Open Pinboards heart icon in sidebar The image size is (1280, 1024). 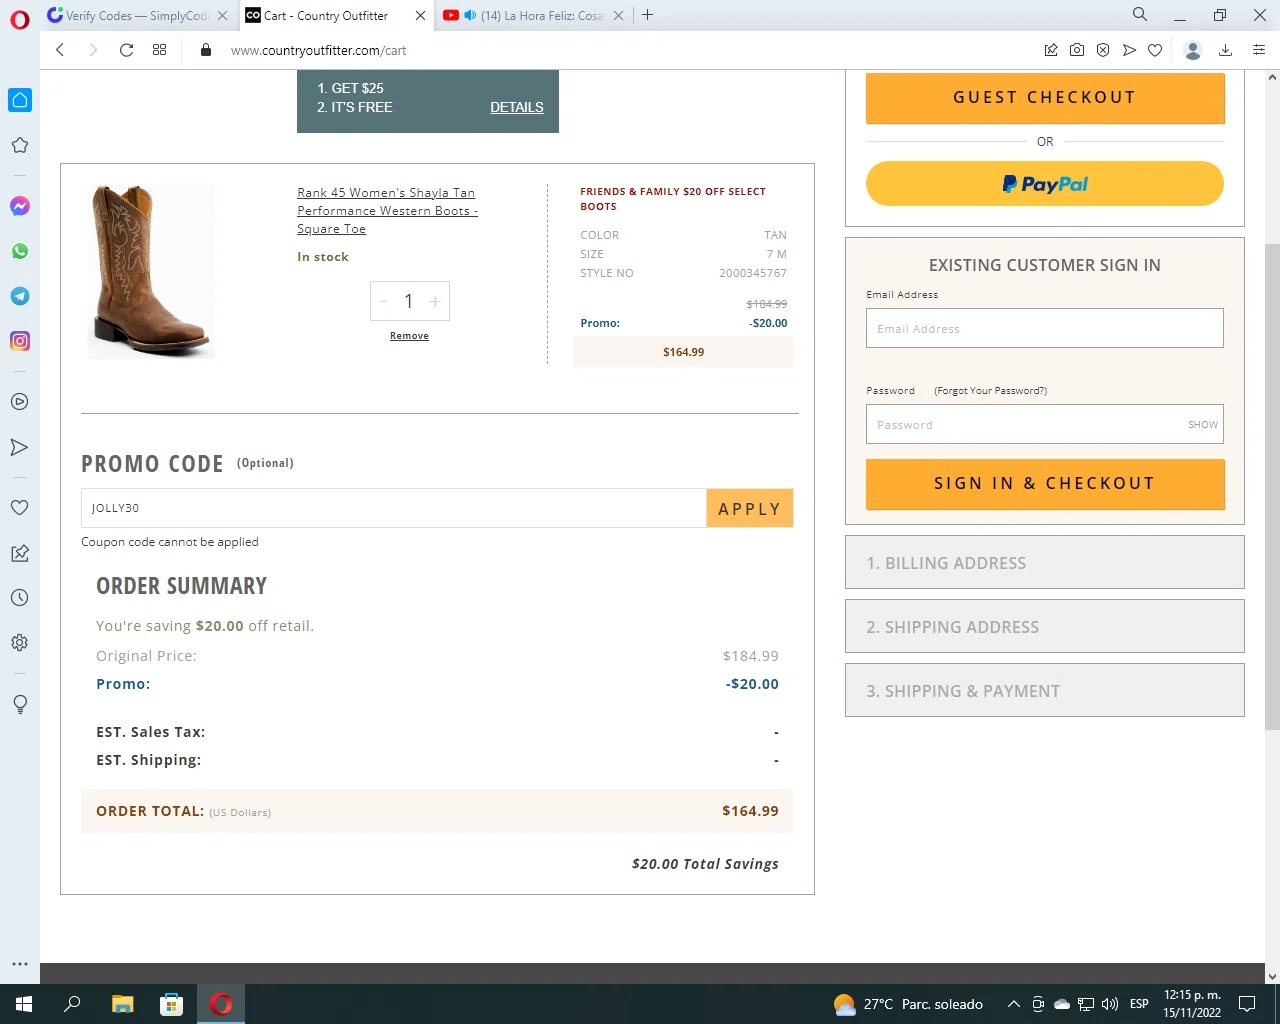[19, 508]
